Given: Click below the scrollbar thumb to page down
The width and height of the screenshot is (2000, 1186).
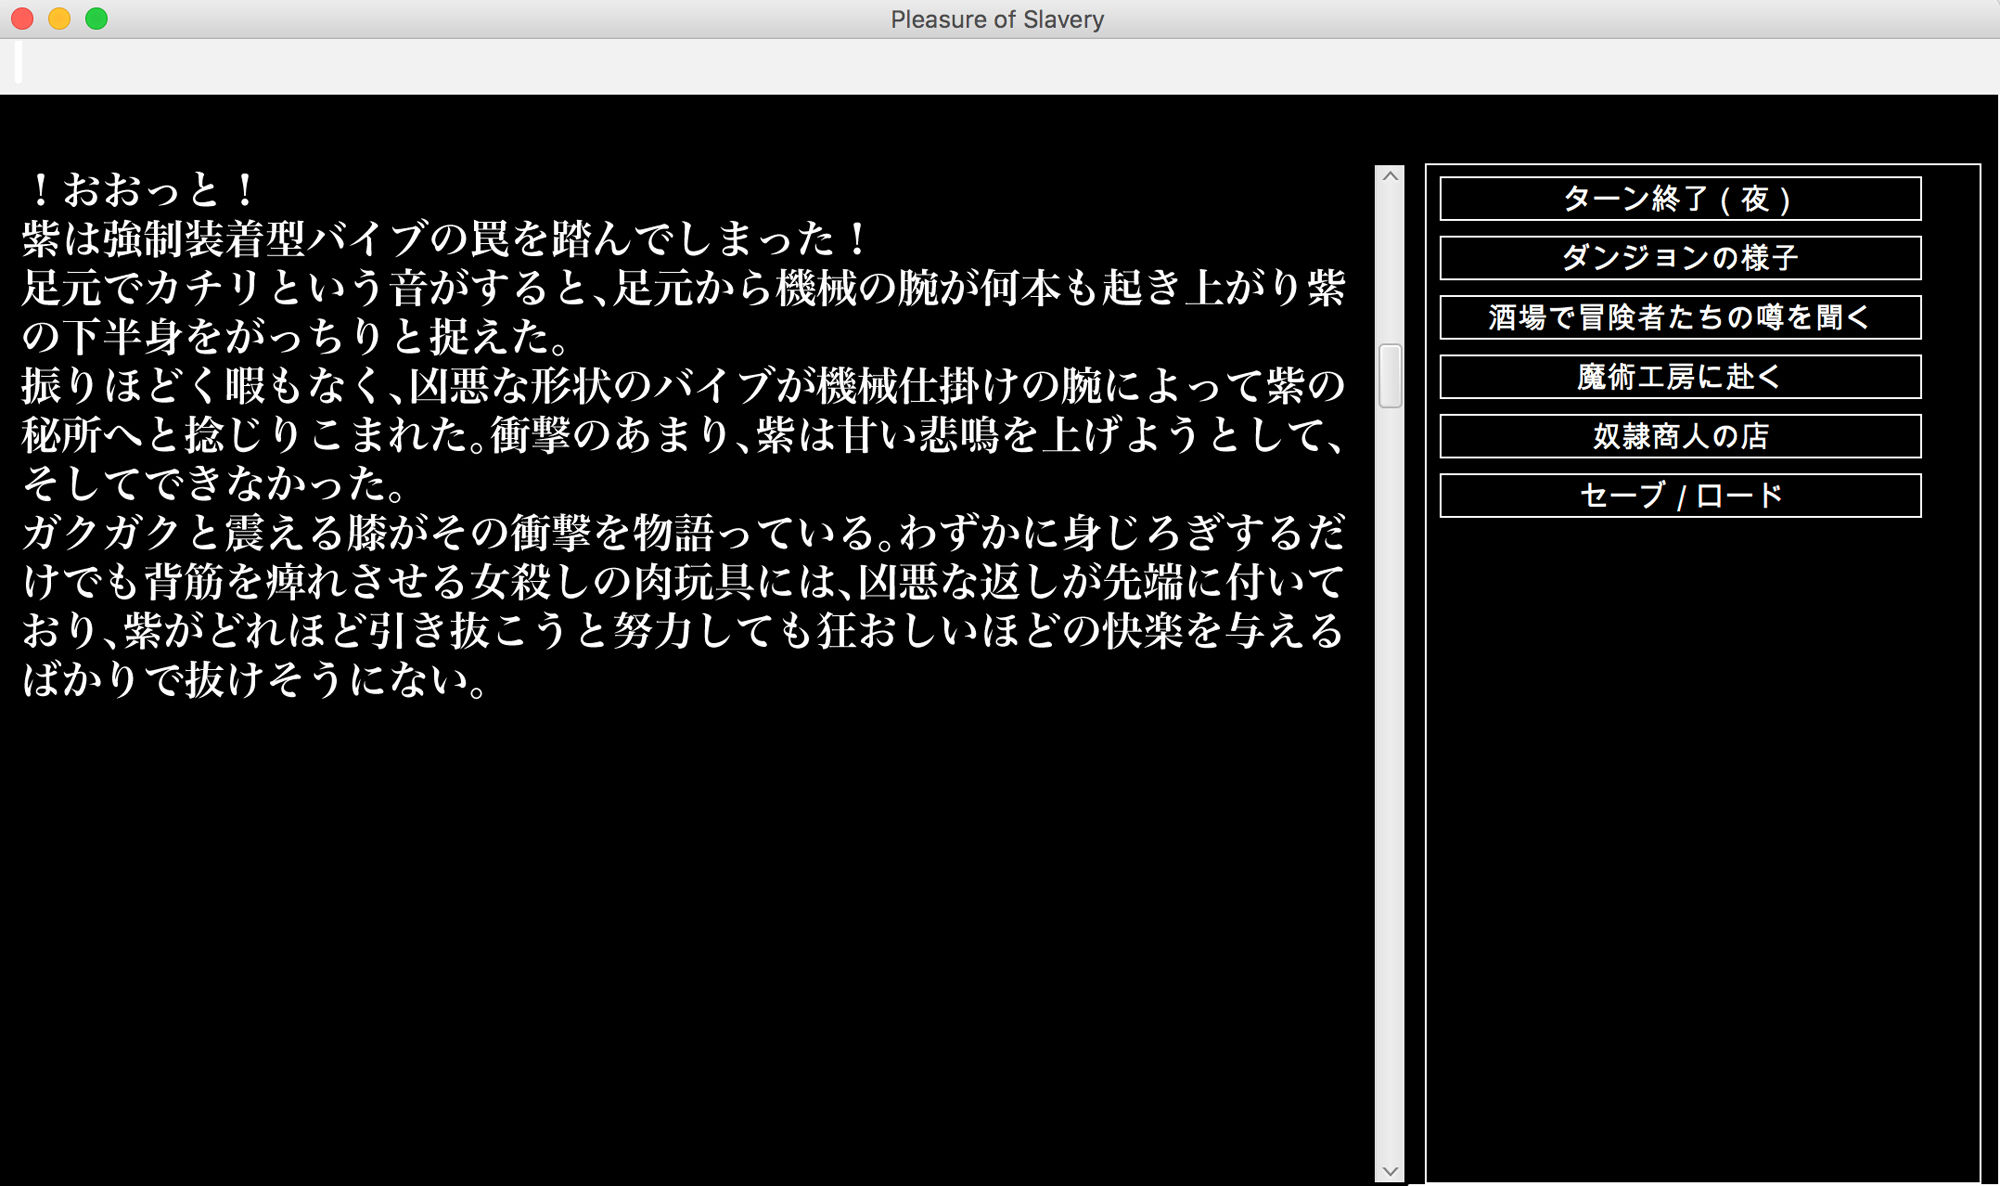Looking at the screenshot, I should coord(1390,700).
